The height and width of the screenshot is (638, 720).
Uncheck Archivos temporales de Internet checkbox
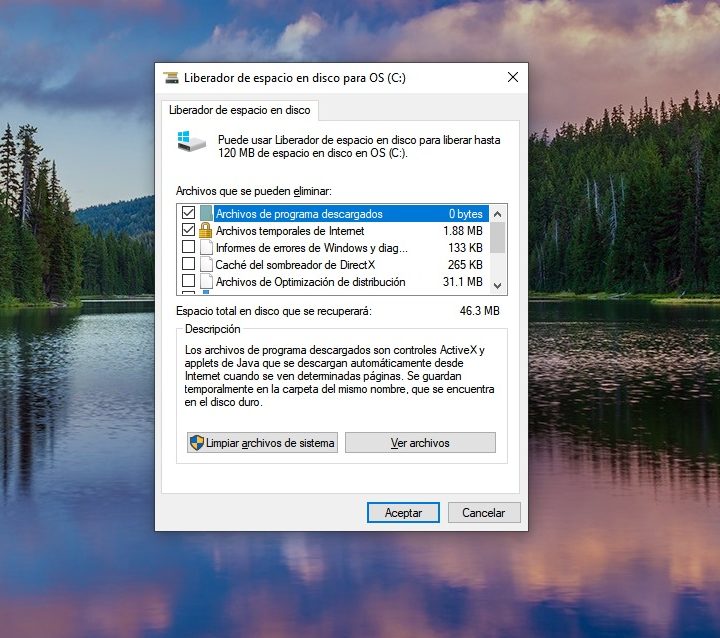(188, 230)
